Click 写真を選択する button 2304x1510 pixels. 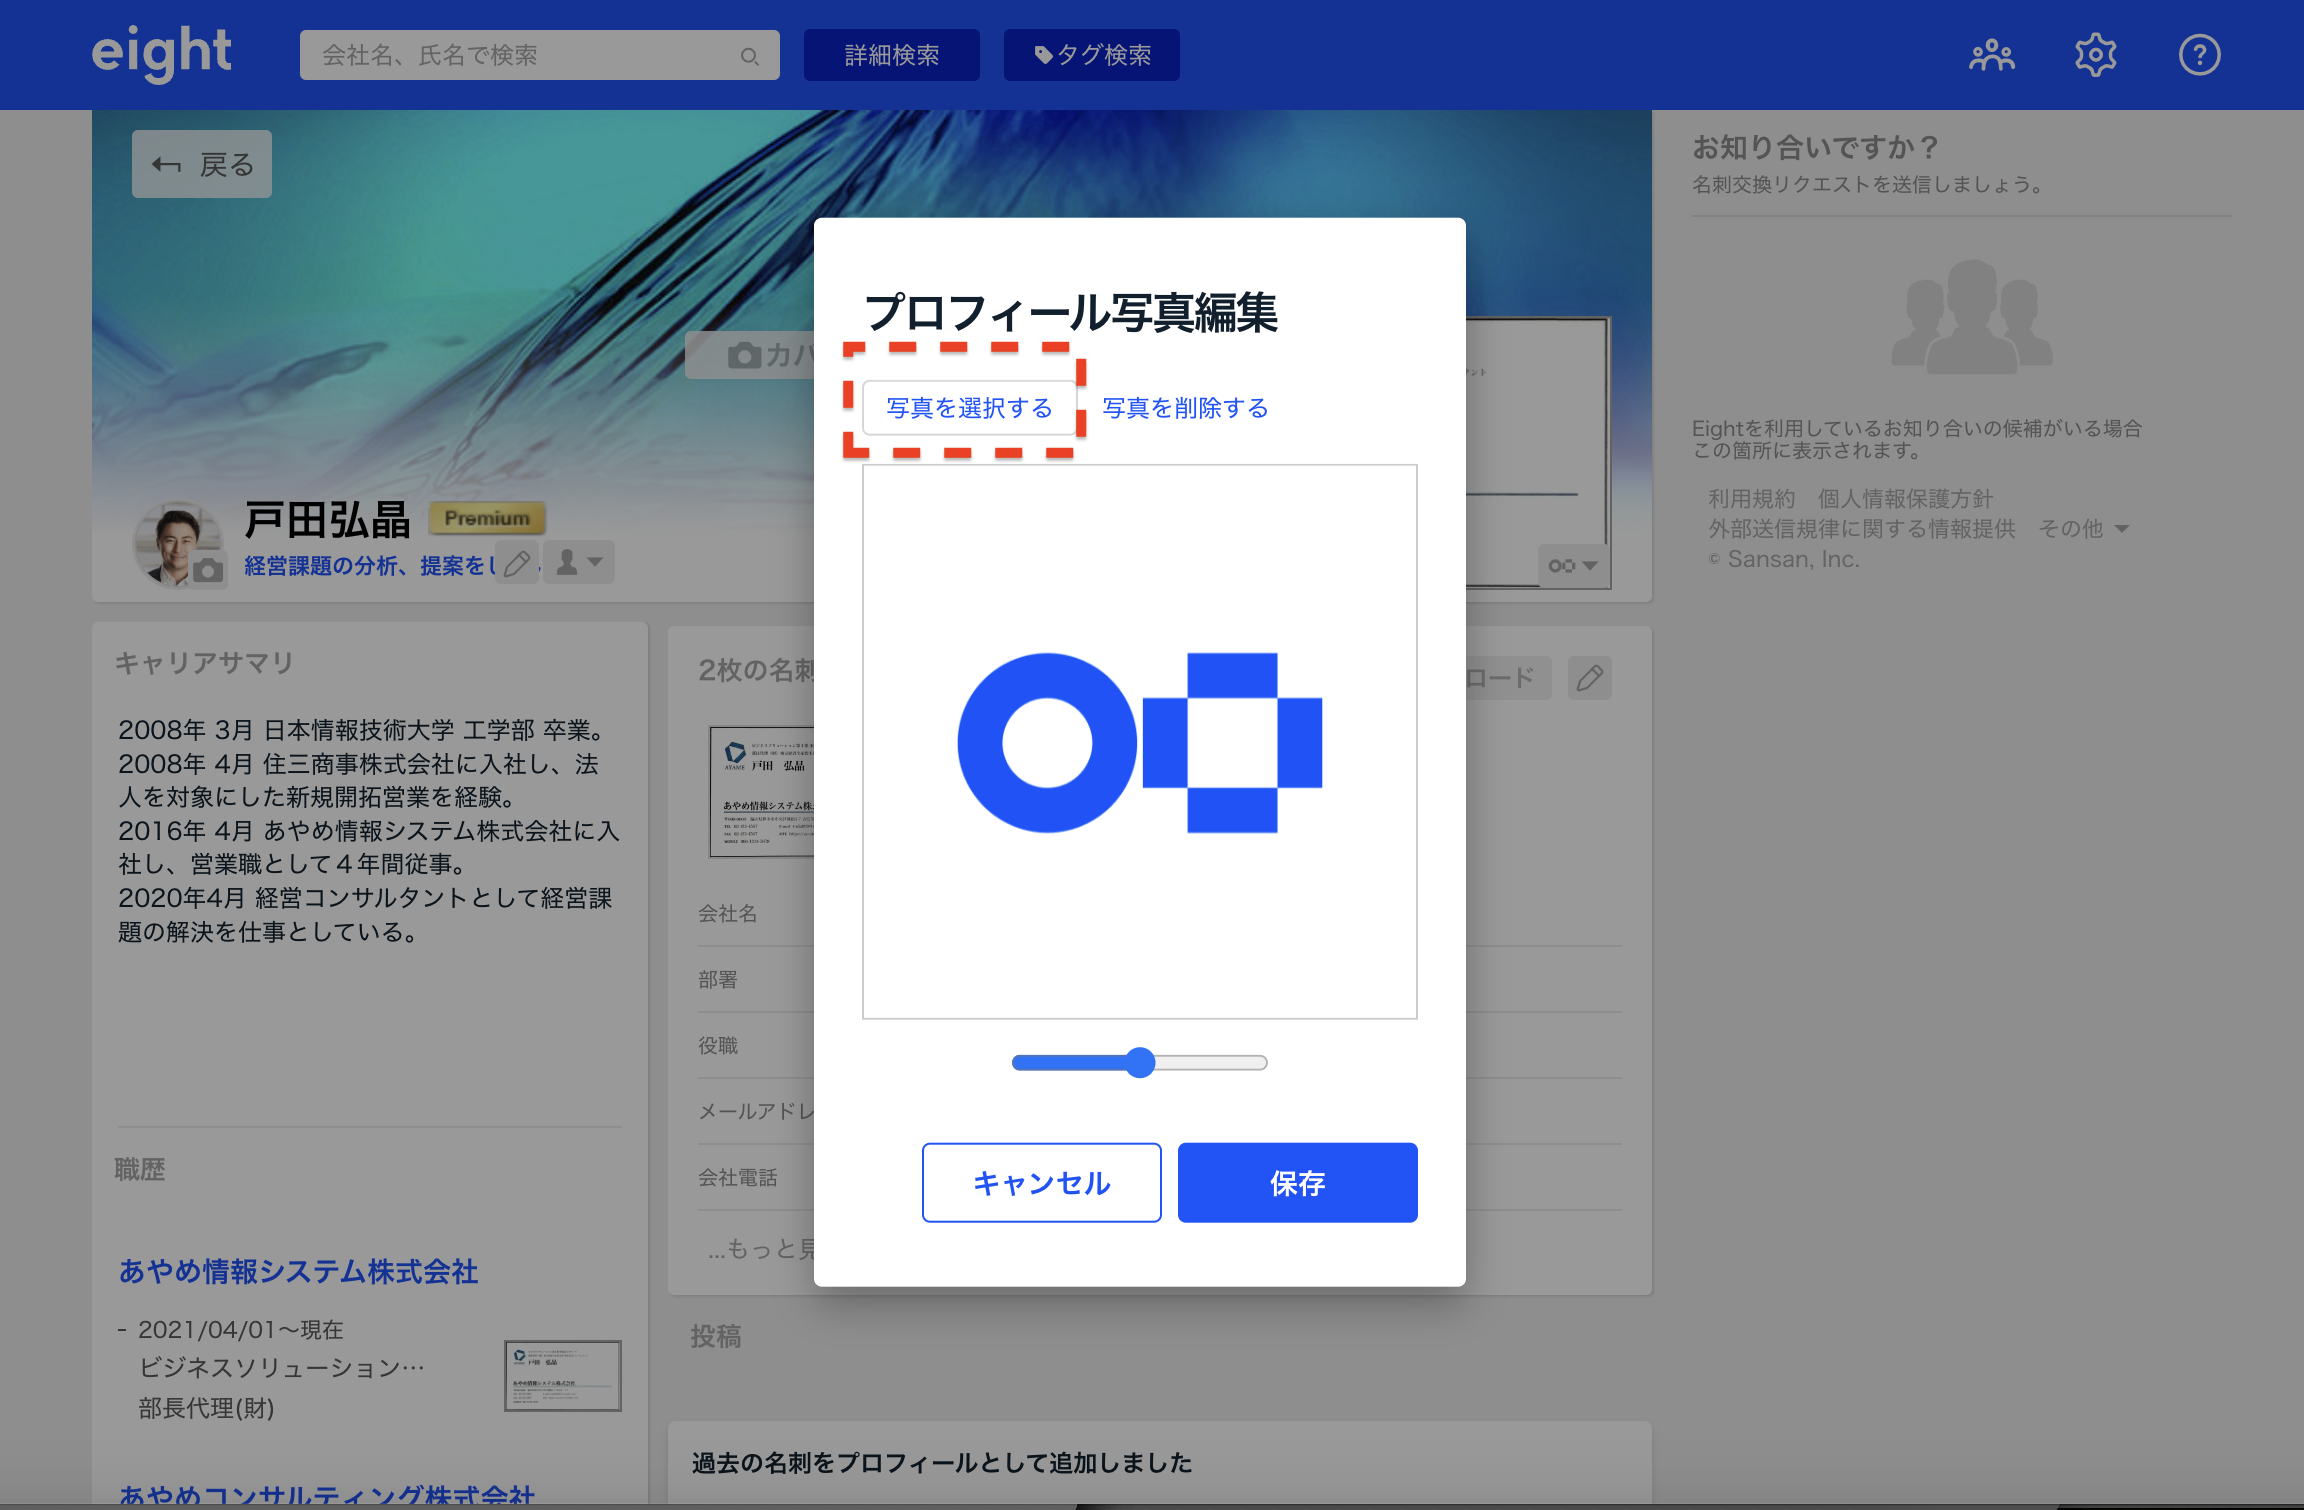click(x=968, y=408)
